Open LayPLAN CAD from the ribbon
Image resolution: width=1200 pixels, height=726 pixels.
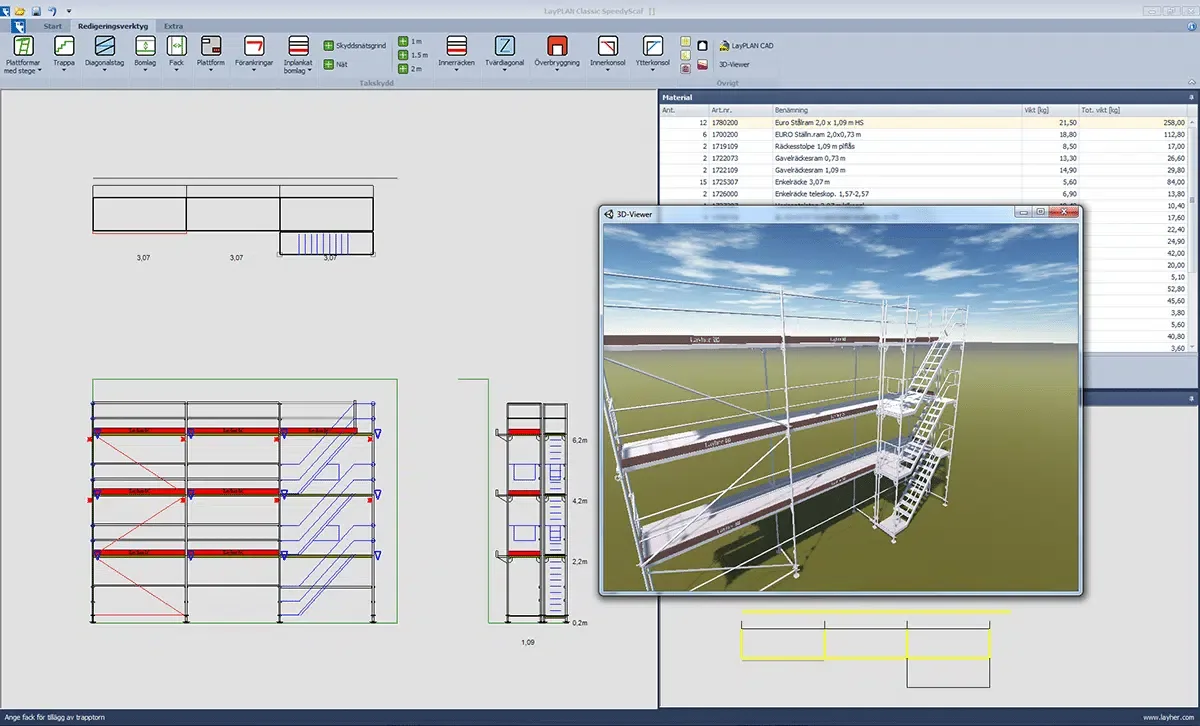(747, 46)
